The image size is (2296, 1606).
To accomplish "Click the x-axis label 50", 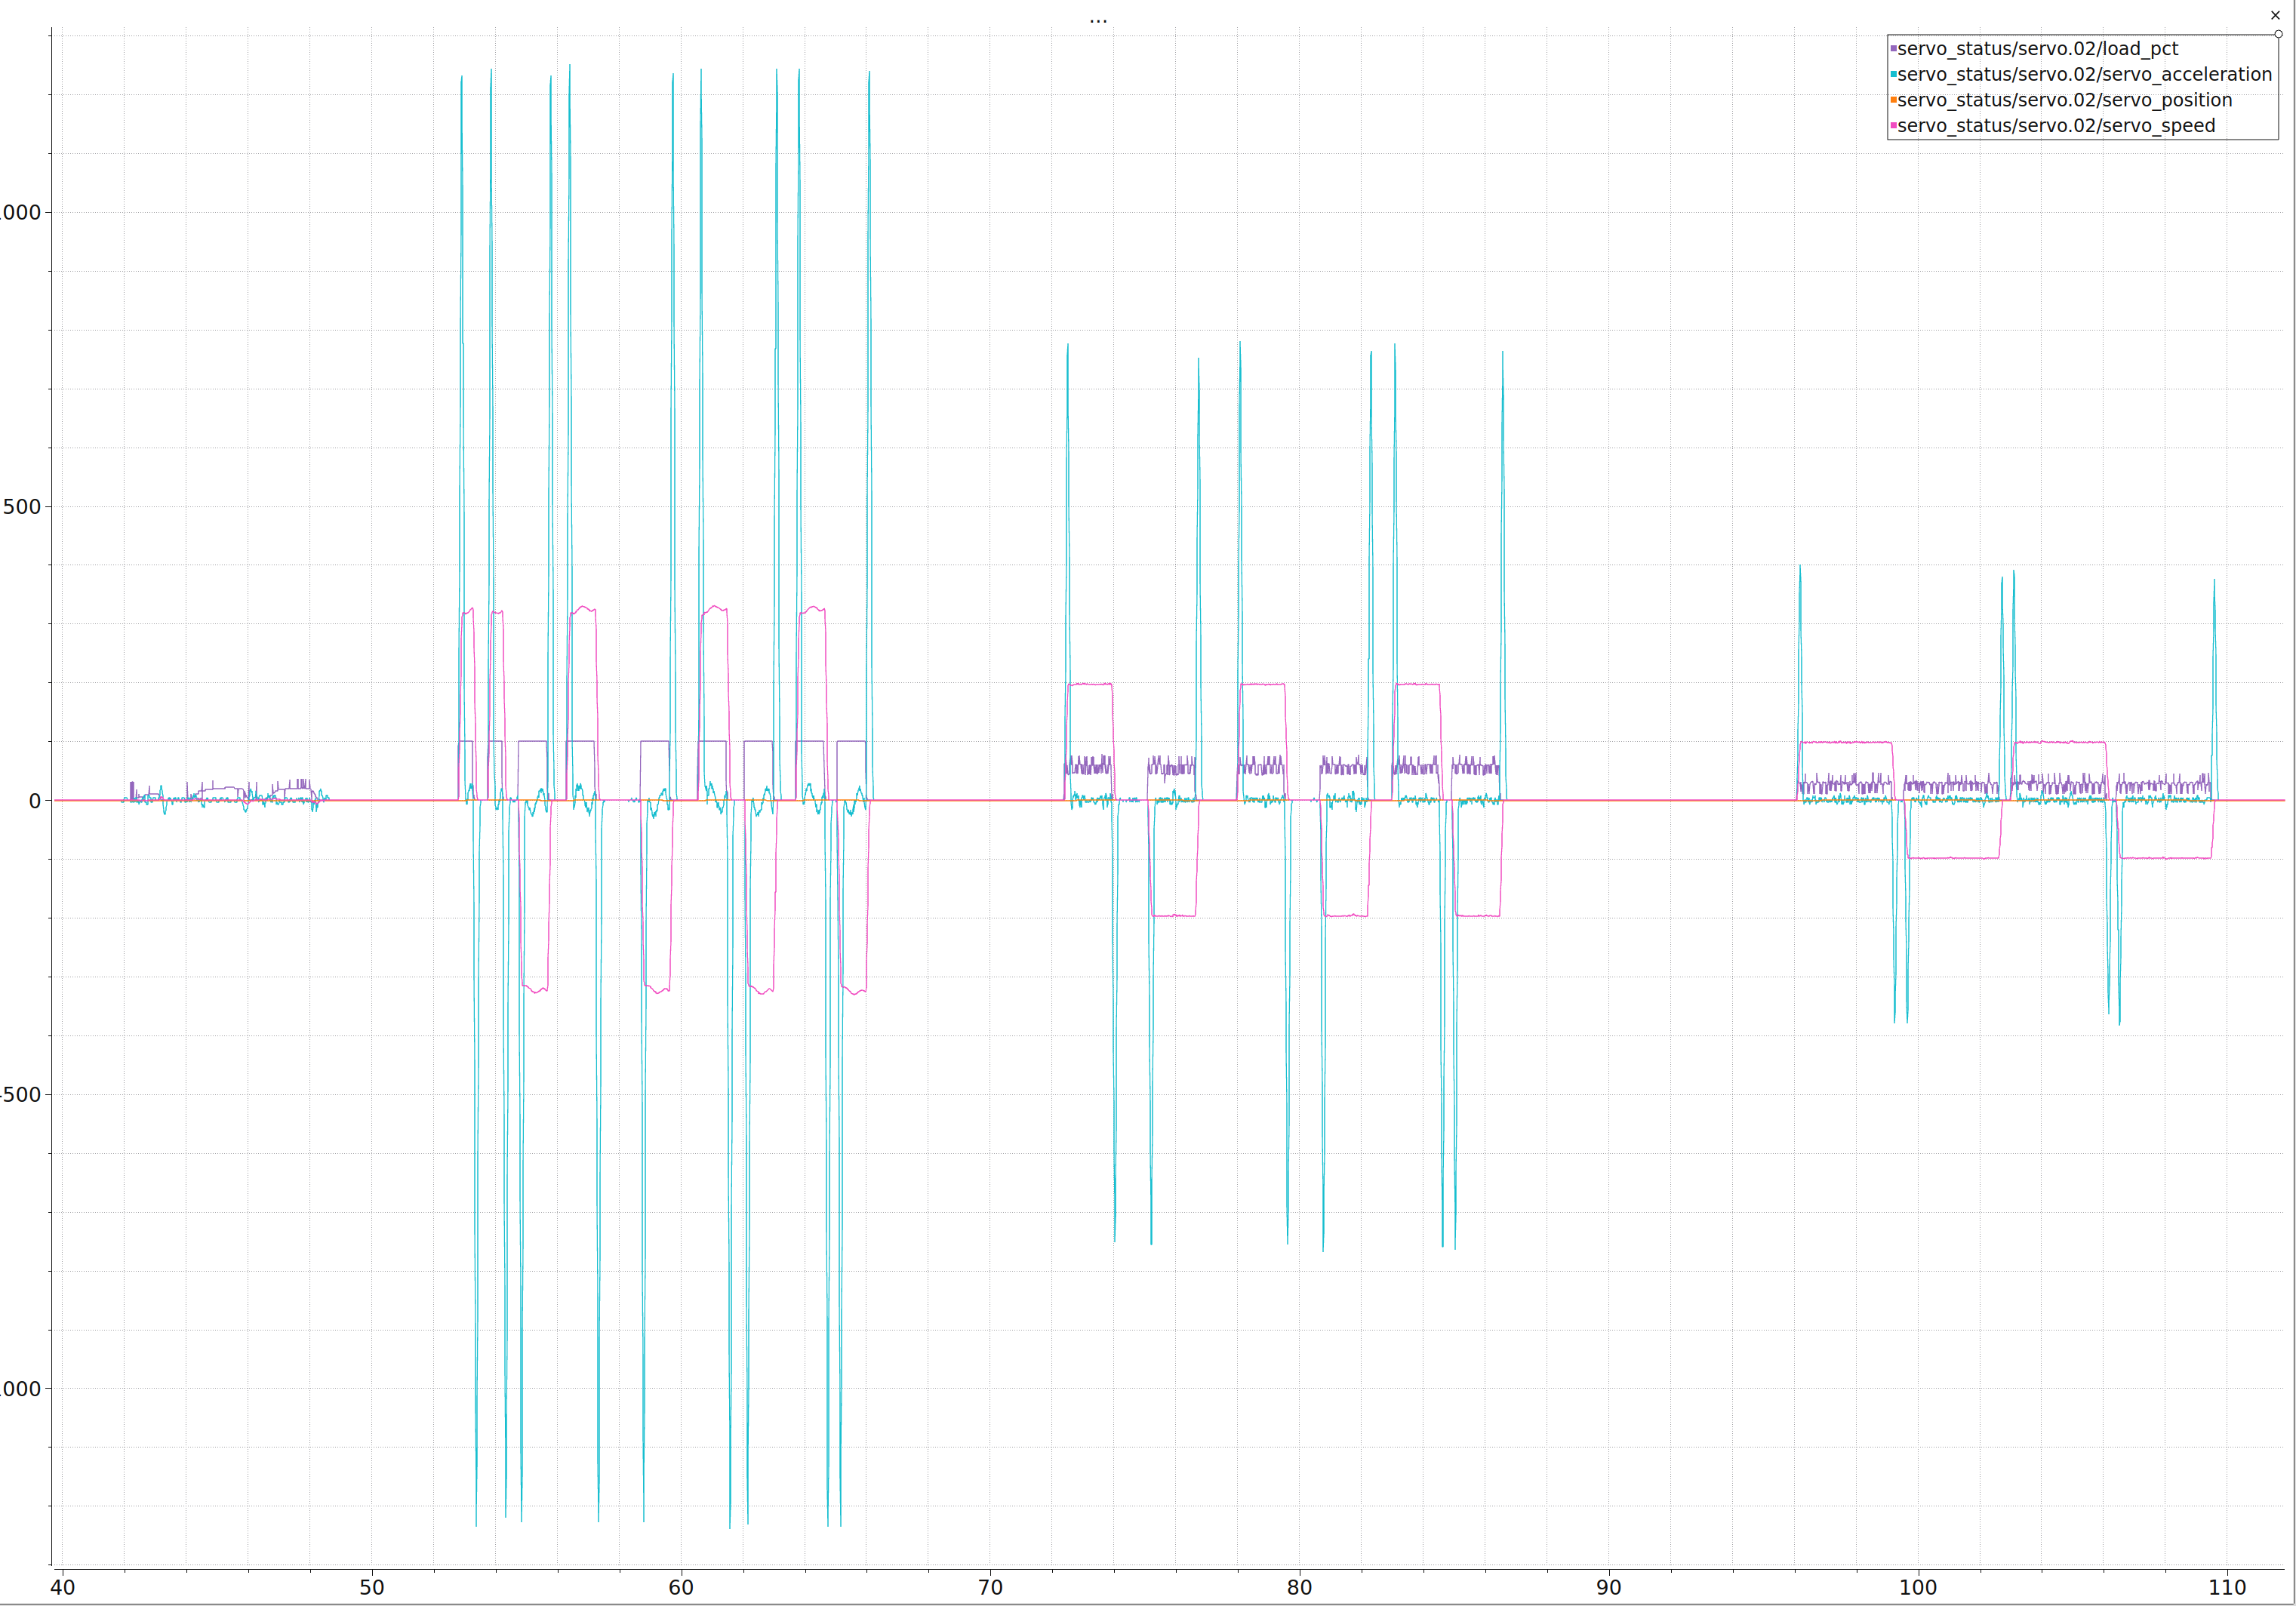I will pyautogui.click(x=372, y=1588).
